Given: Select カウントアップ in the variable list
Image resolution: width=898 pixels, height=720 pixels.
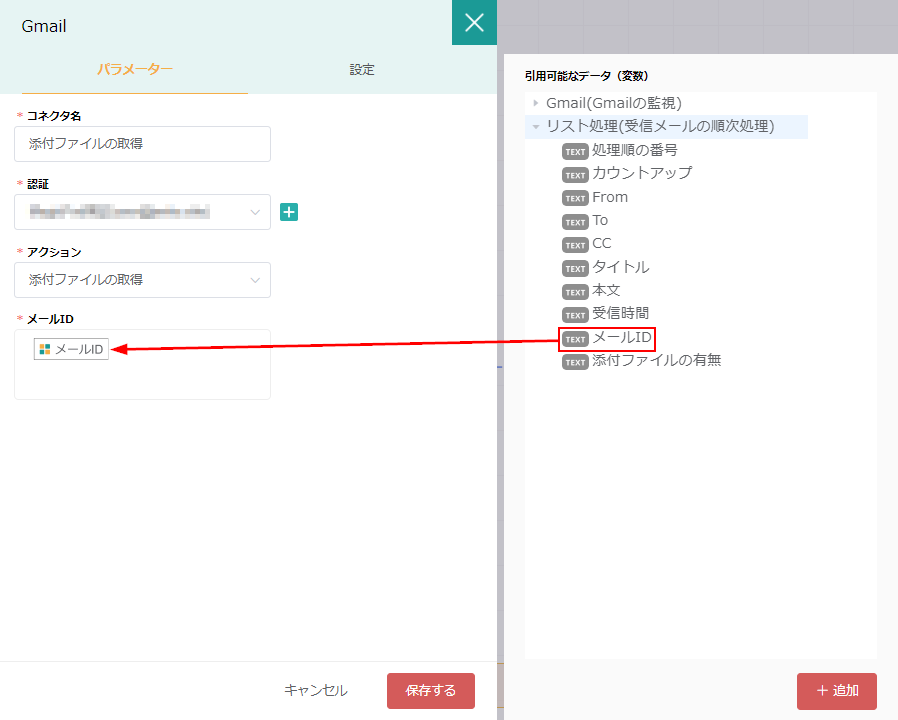Looking at the screenshot, I should pyautogui.click(x=642, y=173).
